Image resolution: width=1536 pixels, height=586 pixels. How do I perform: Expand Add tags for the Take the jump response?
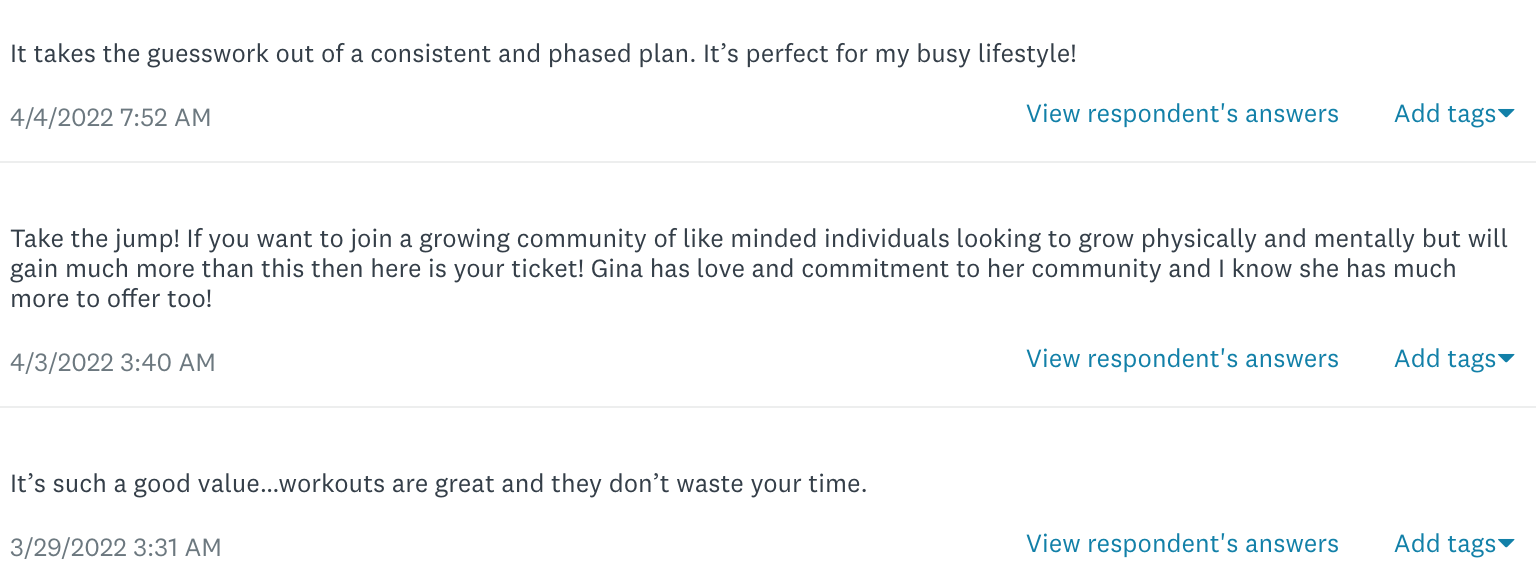tap(1445, 359)
